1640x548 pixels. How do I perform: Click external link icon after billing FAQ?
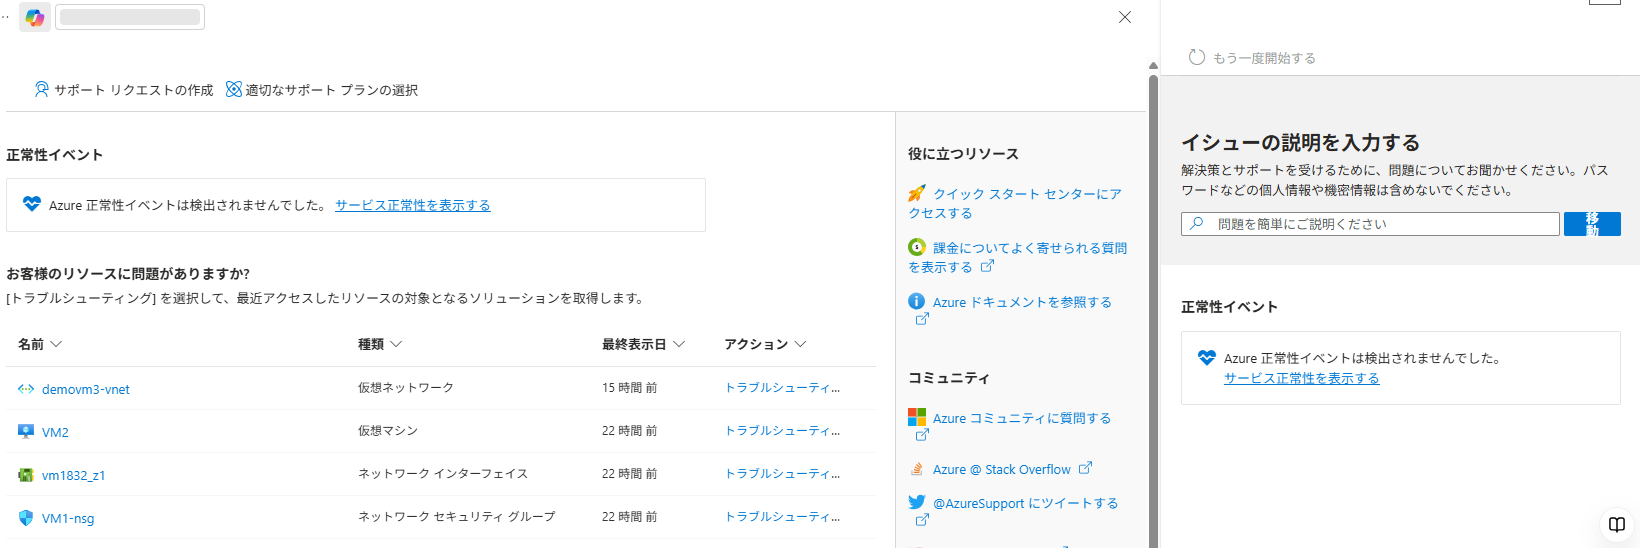click(x=987, y=266)
